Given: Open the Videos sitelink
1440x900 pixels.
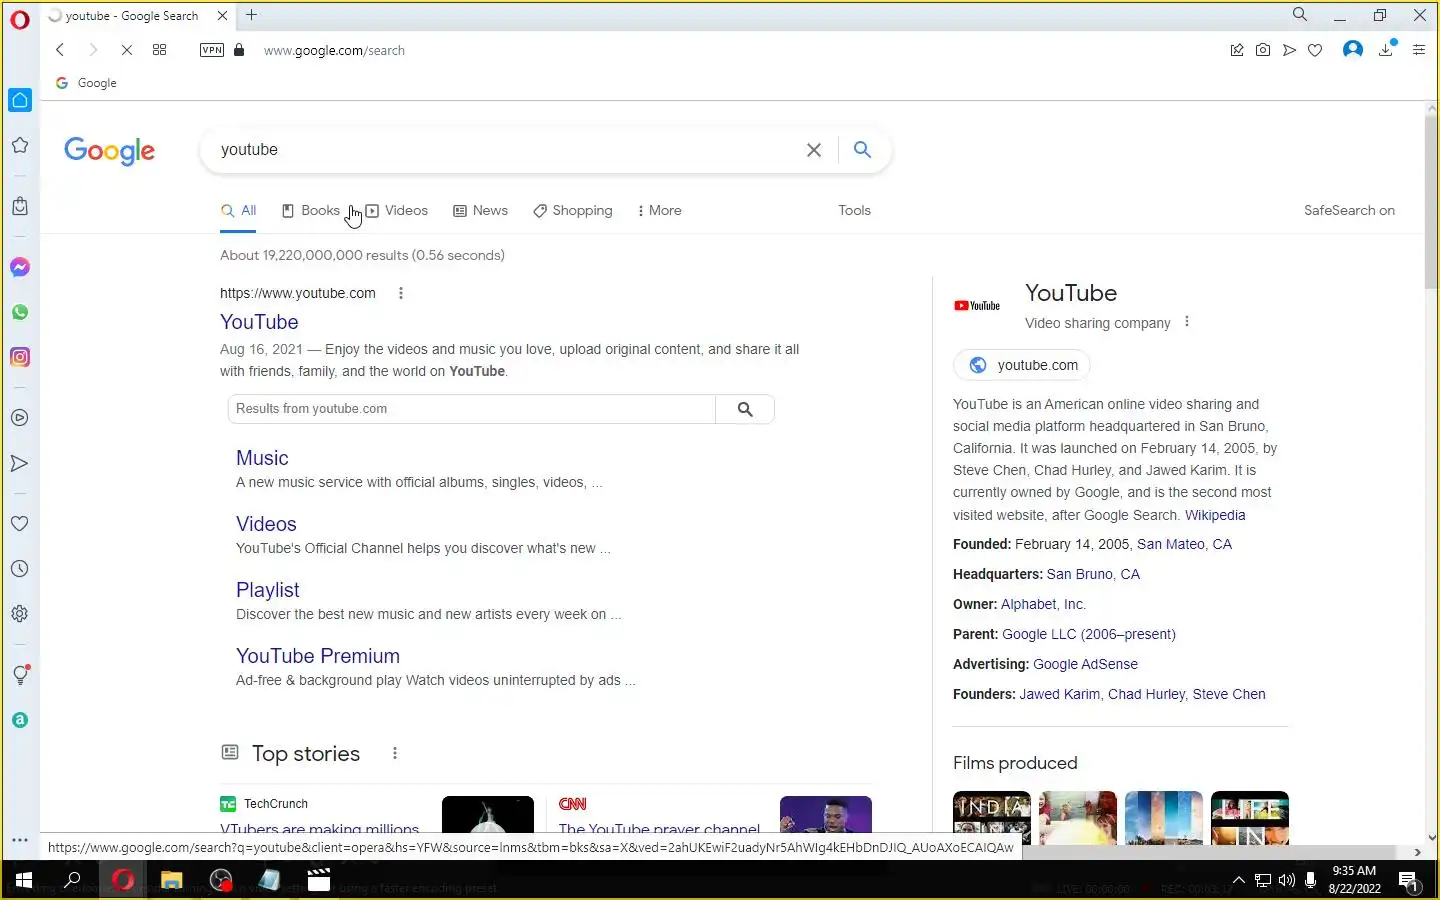Looking at the screenshot, I should coord(266,524).
